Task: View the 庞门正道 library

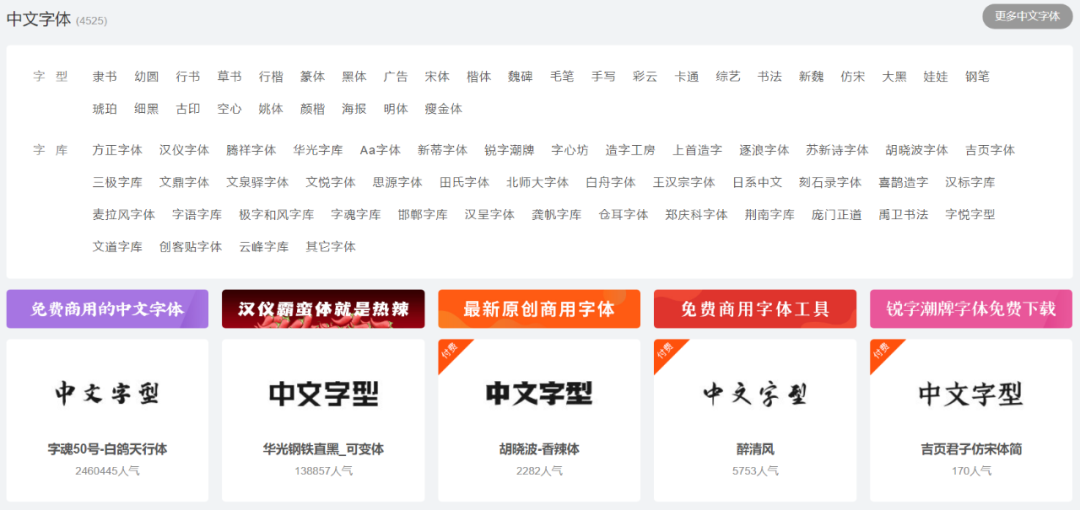Action: point(836,214)
